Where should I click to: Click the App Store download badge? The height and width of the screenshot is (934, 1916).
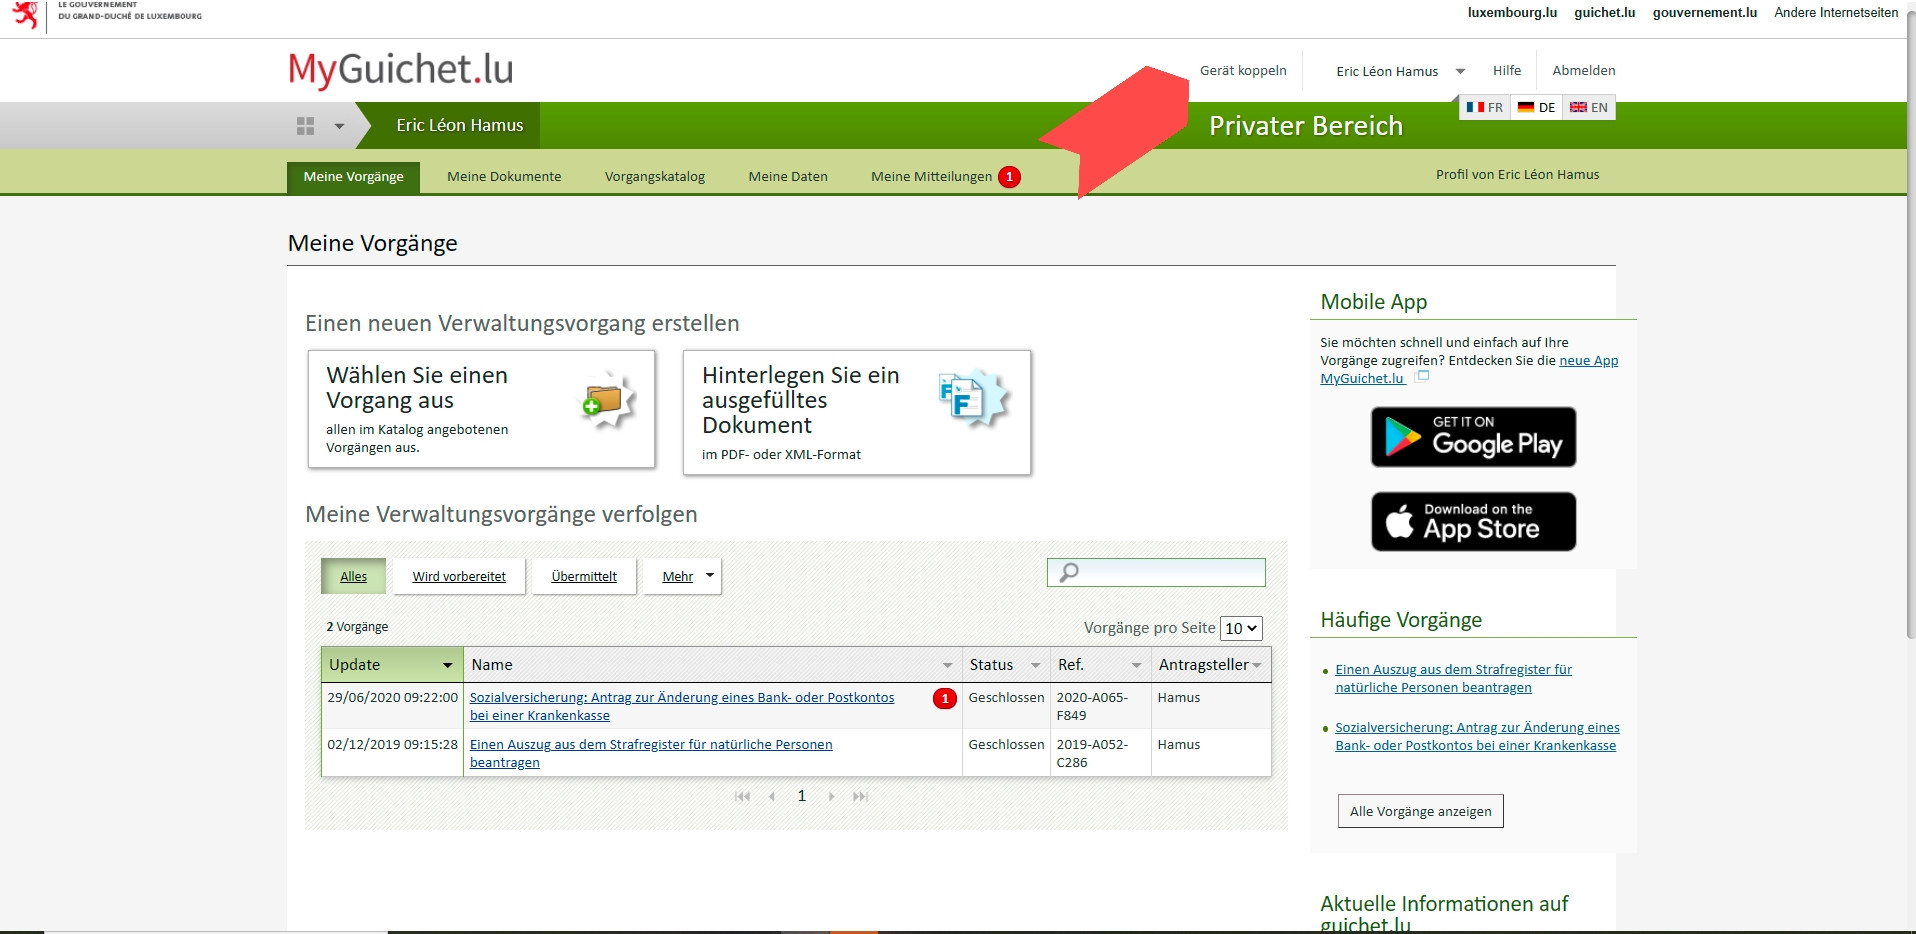click(1473, 521)
